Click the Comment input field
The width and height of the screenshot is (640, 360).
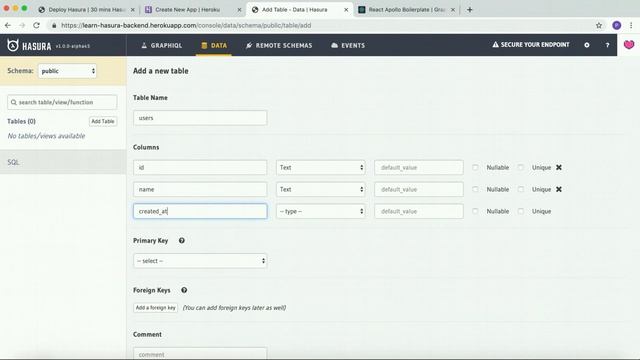pyautogui.click(x=200, y=353)
